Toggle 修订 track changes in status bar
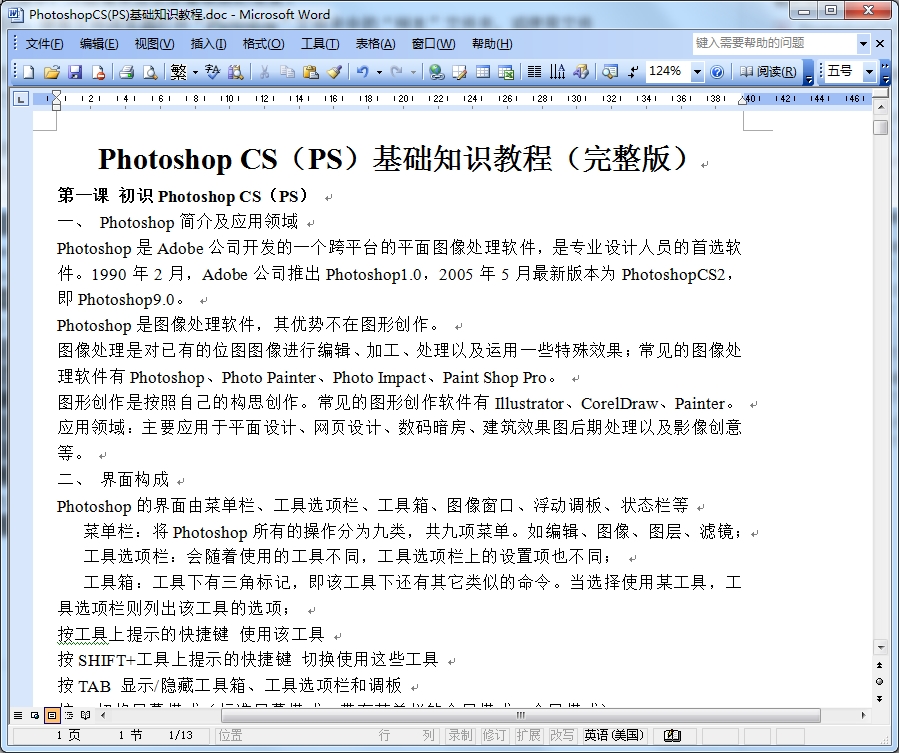The height and width of the screenshot is (753, 899). (494, 735)
